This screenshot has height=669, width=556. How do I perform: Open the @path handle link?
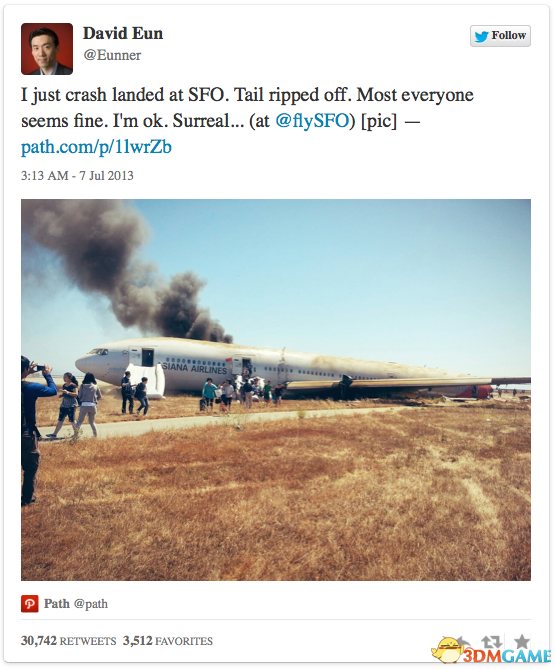[91, 604]
